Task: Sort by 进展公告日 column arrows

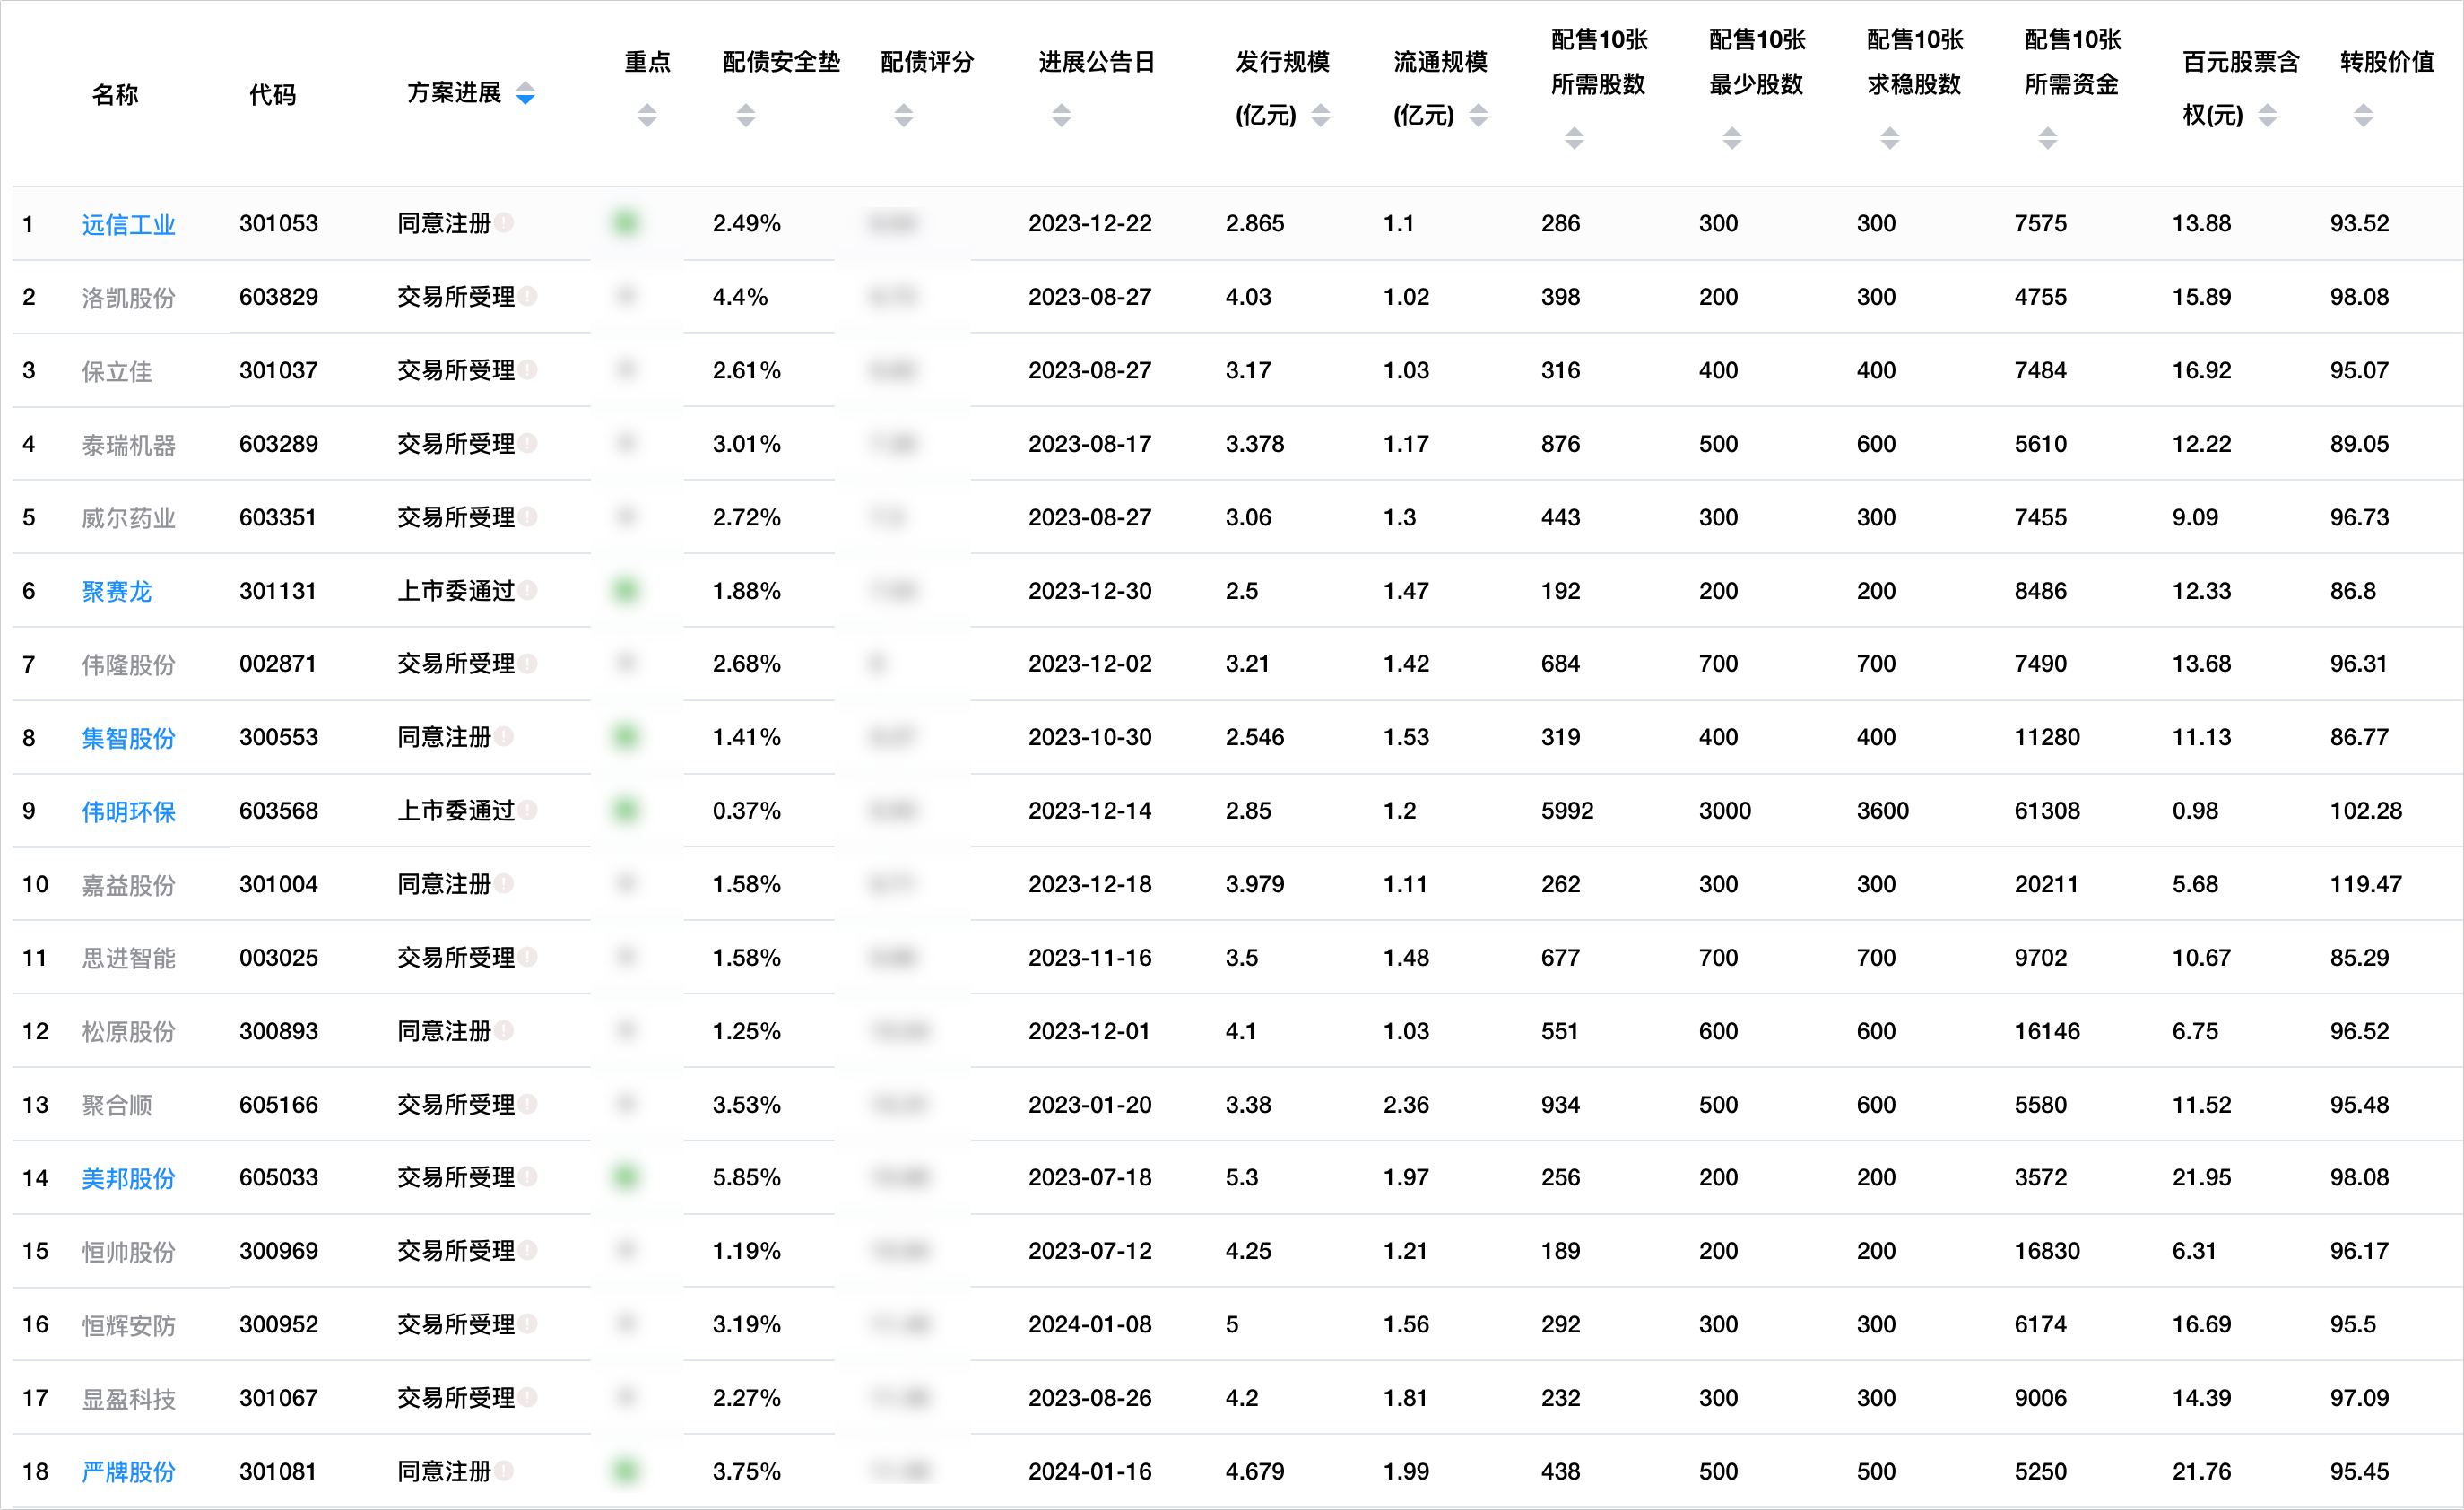Action: pos(1061,116)
